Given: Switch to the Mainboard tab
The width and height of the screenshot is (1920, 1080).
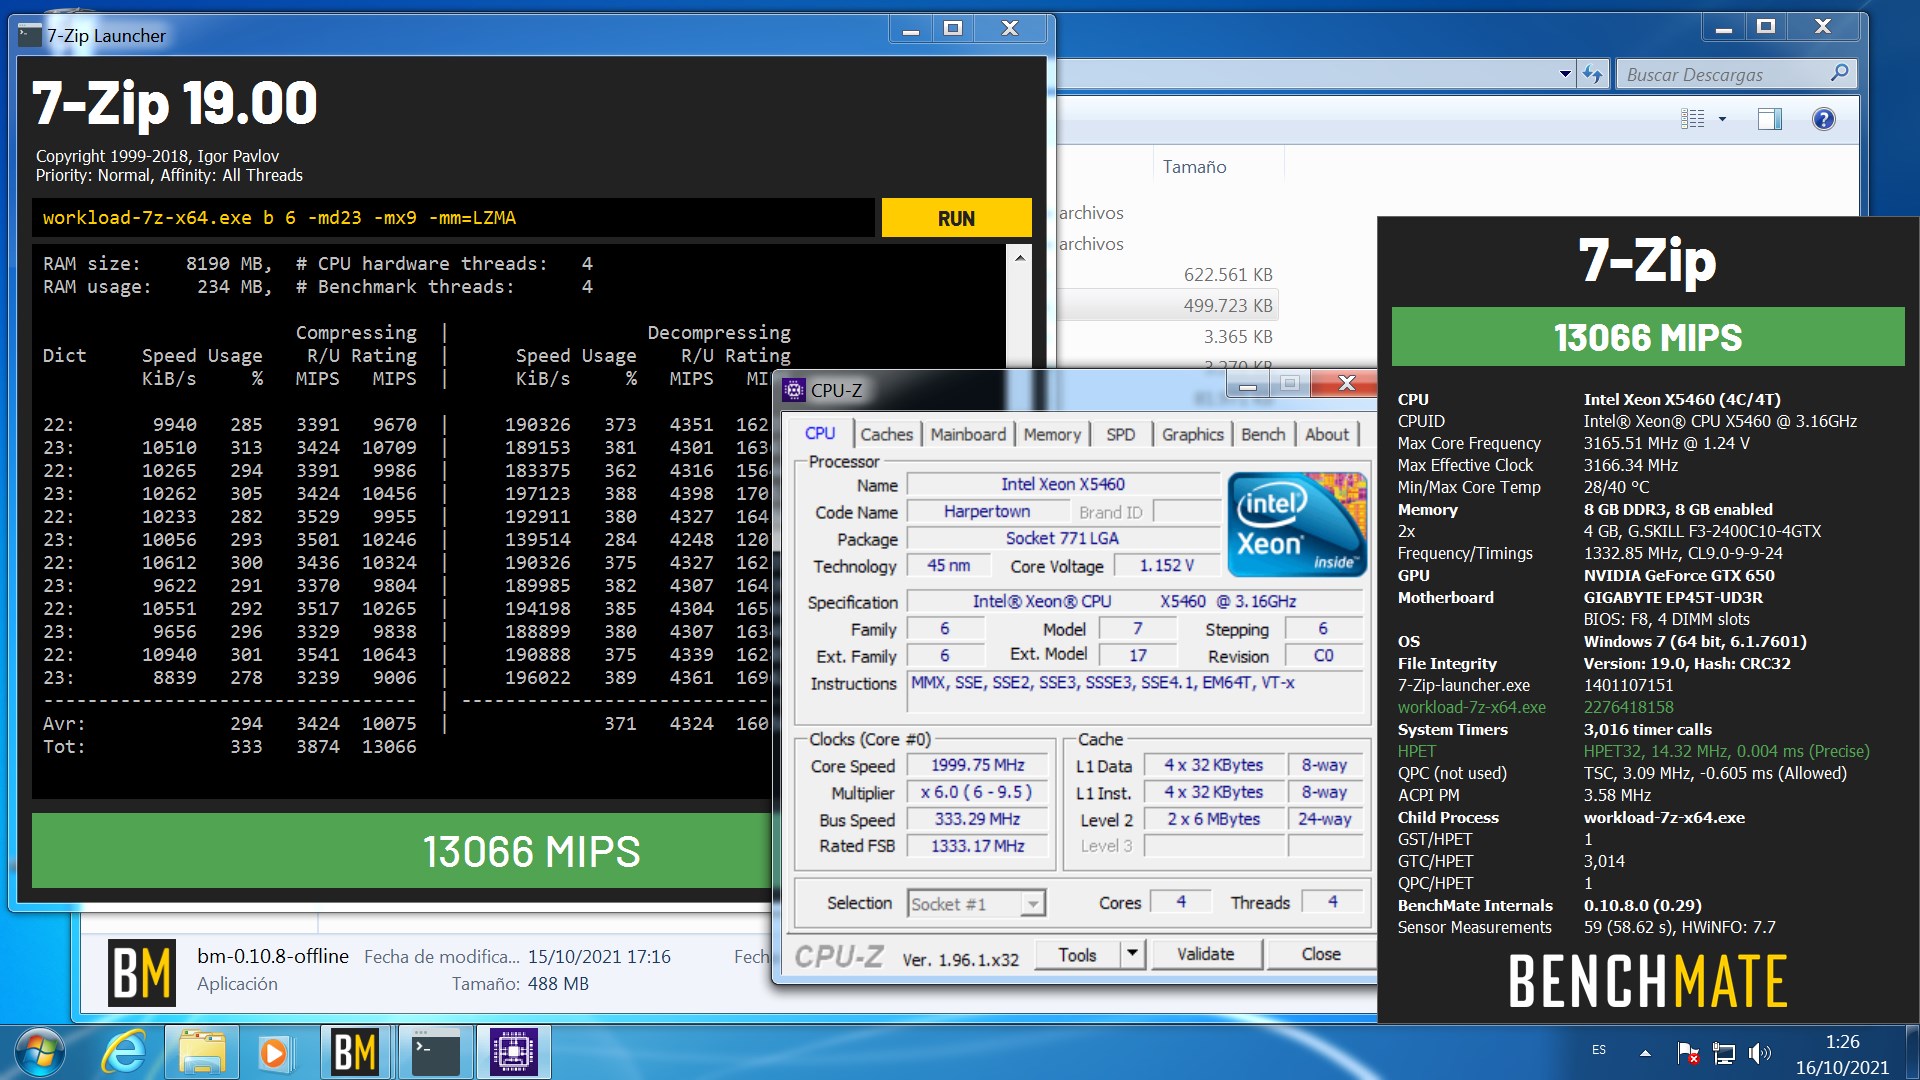Looking at the screenshot, I should [968, 434].
